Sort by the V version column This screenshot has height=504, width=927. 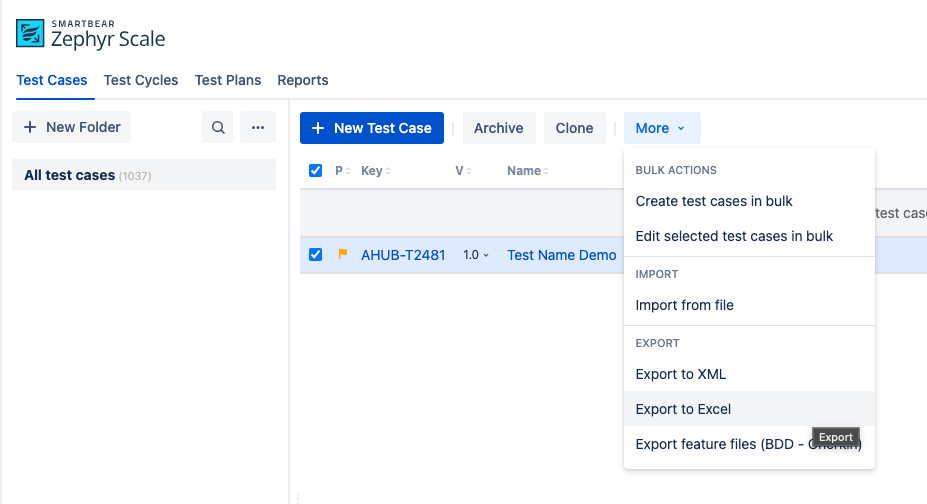pos(463,171)
